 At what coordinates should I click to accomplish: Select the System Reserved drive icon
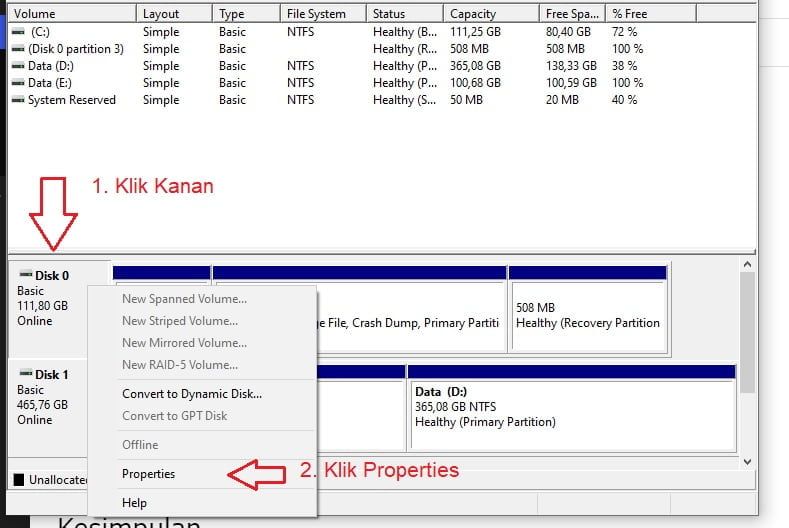pyautogui.click(x=18, y=100)
